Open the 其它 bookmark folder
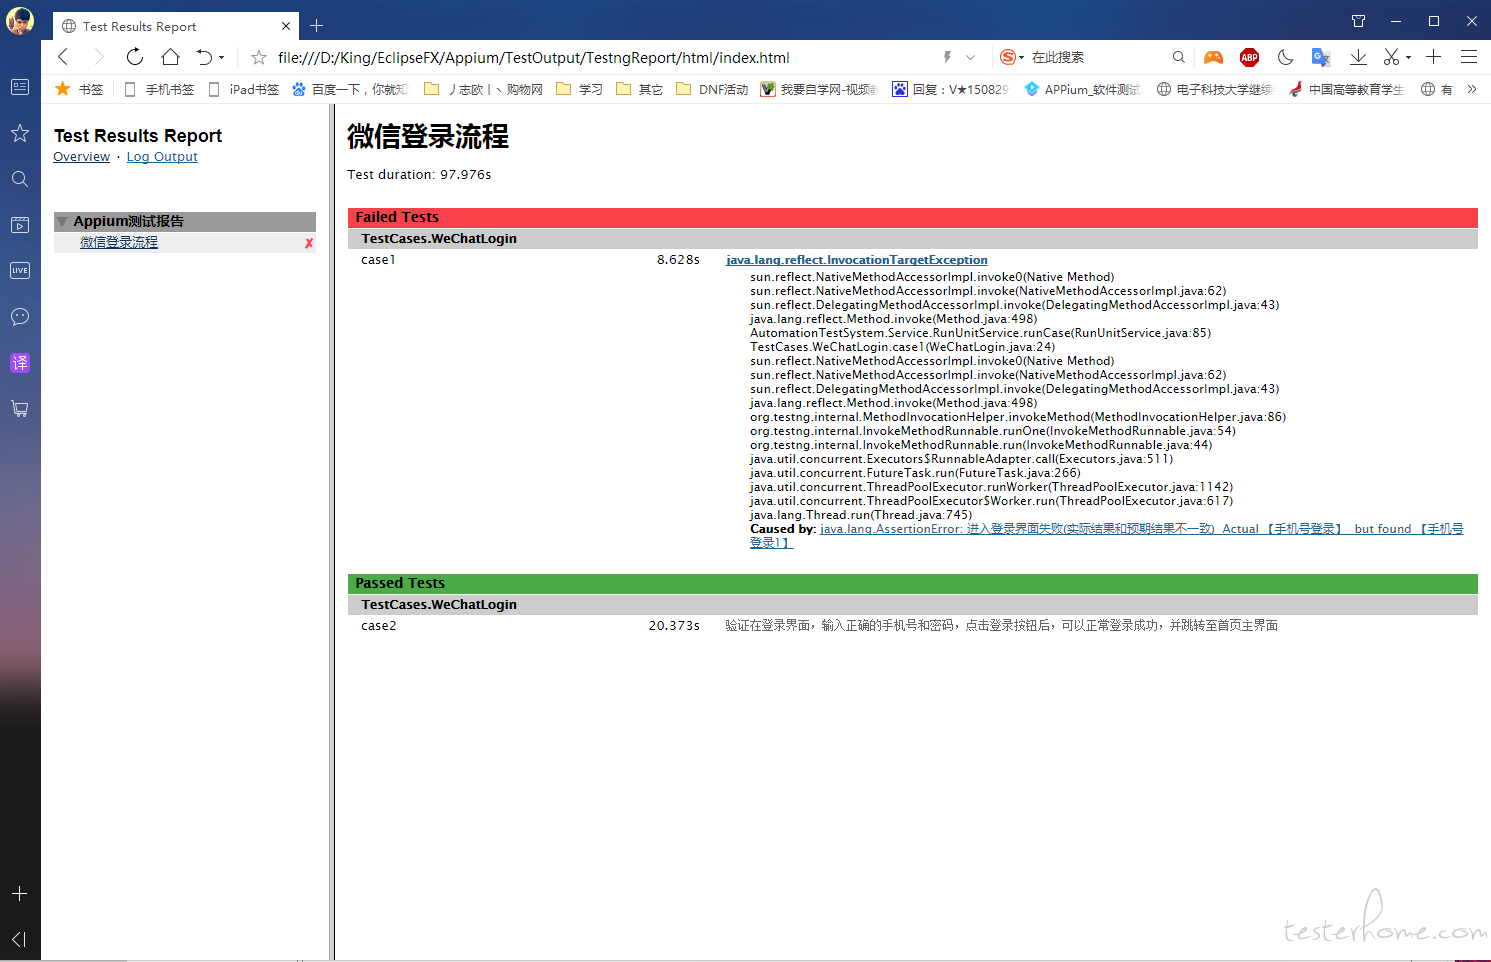 [x=640, y=89]
